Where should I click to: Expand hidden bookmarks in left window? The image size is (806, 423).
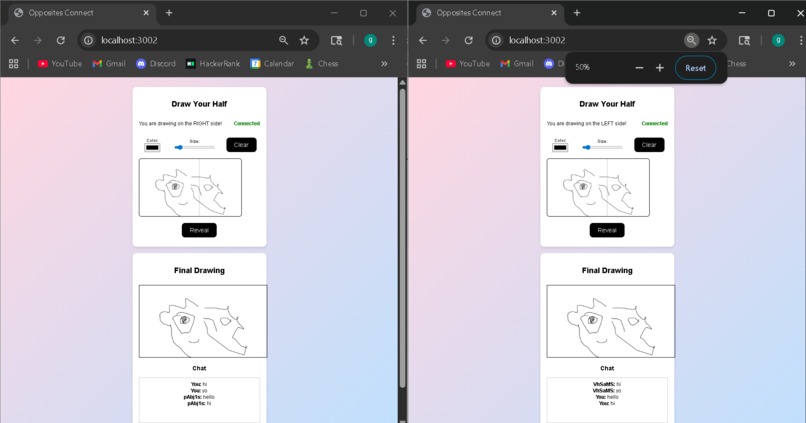[384, 64]
